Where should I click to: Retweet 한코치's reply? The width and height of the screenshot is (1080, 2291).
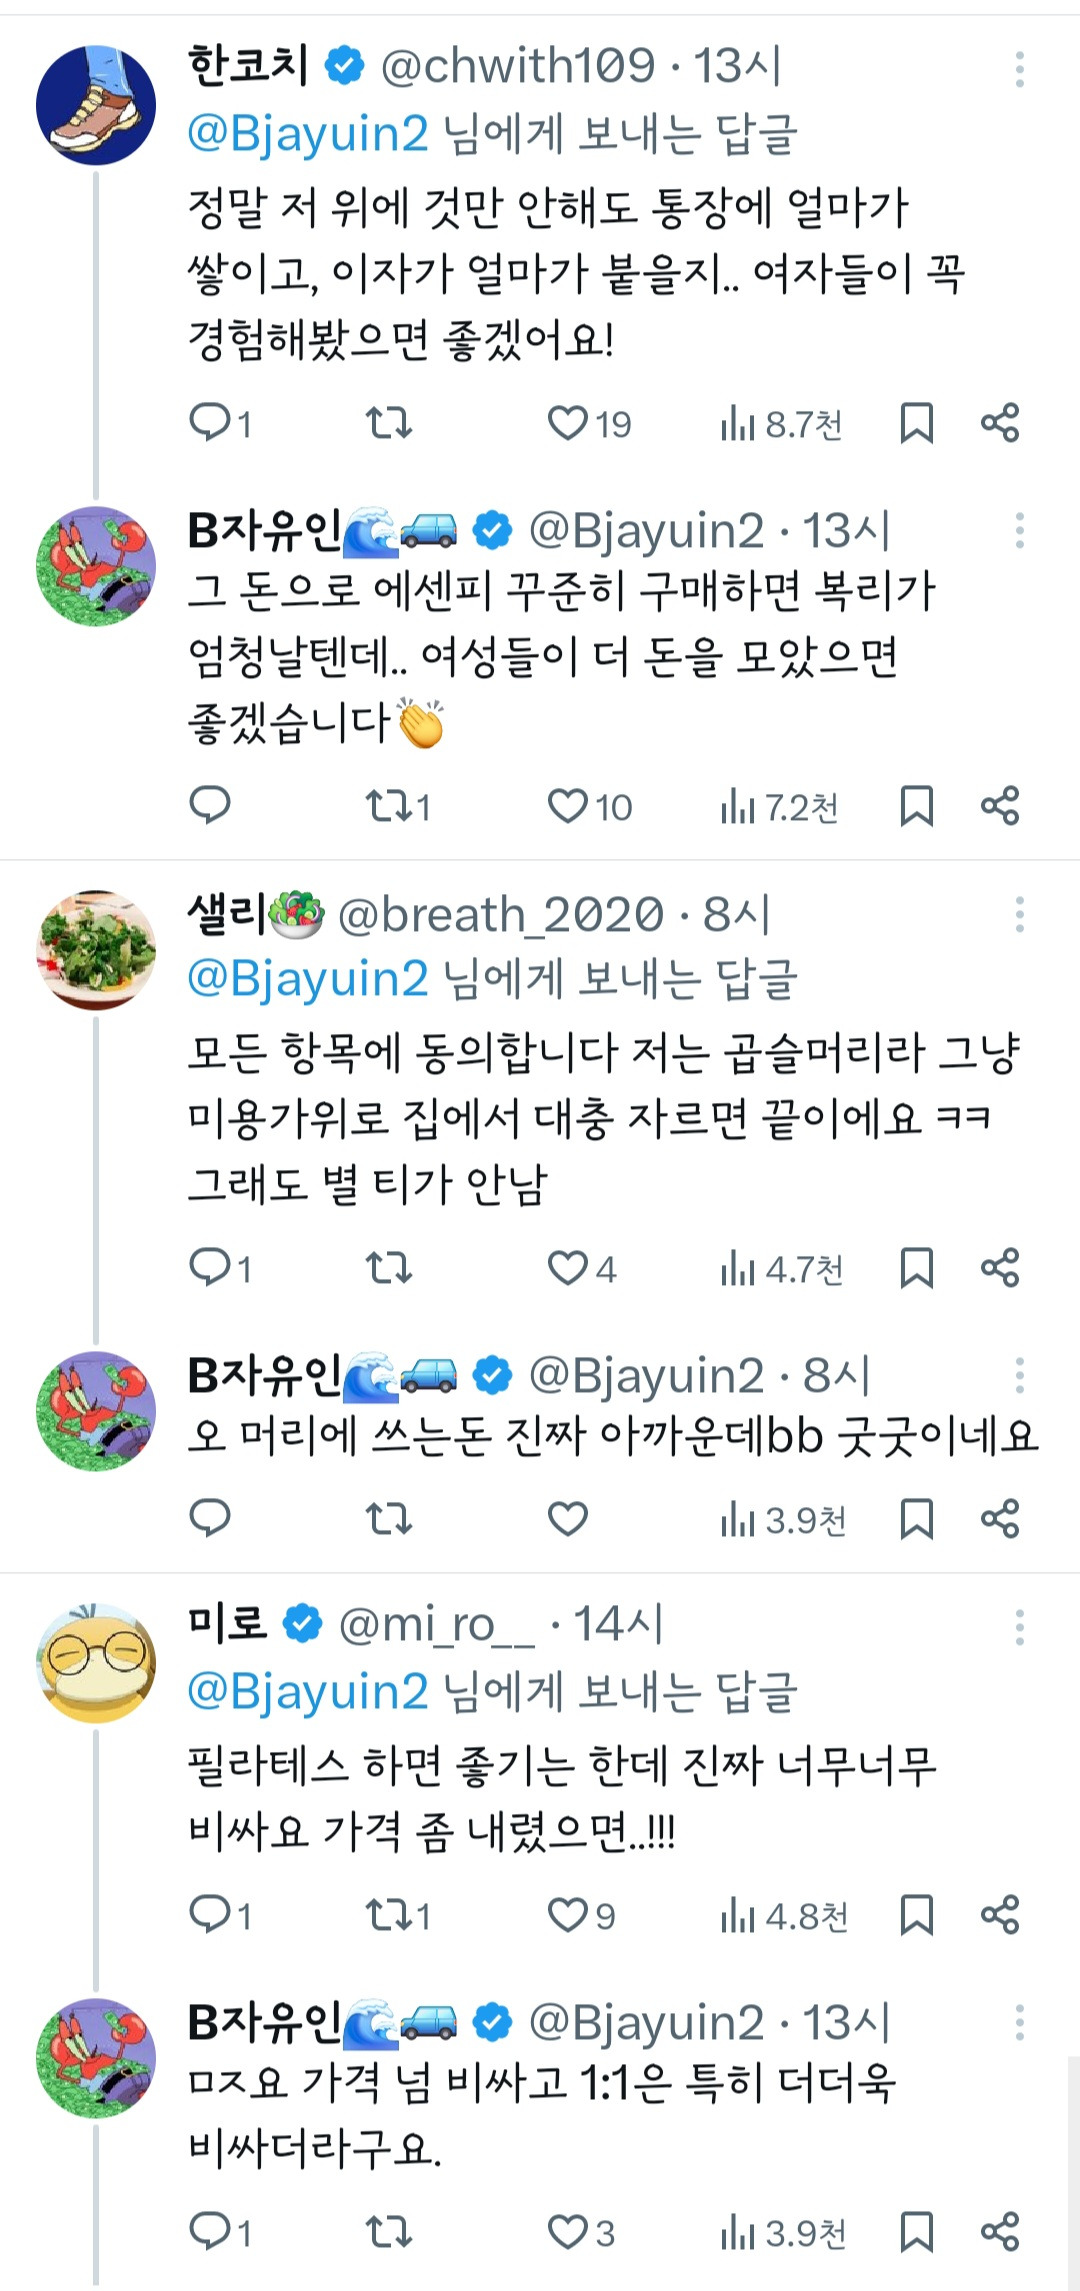[x=388, y=423]
